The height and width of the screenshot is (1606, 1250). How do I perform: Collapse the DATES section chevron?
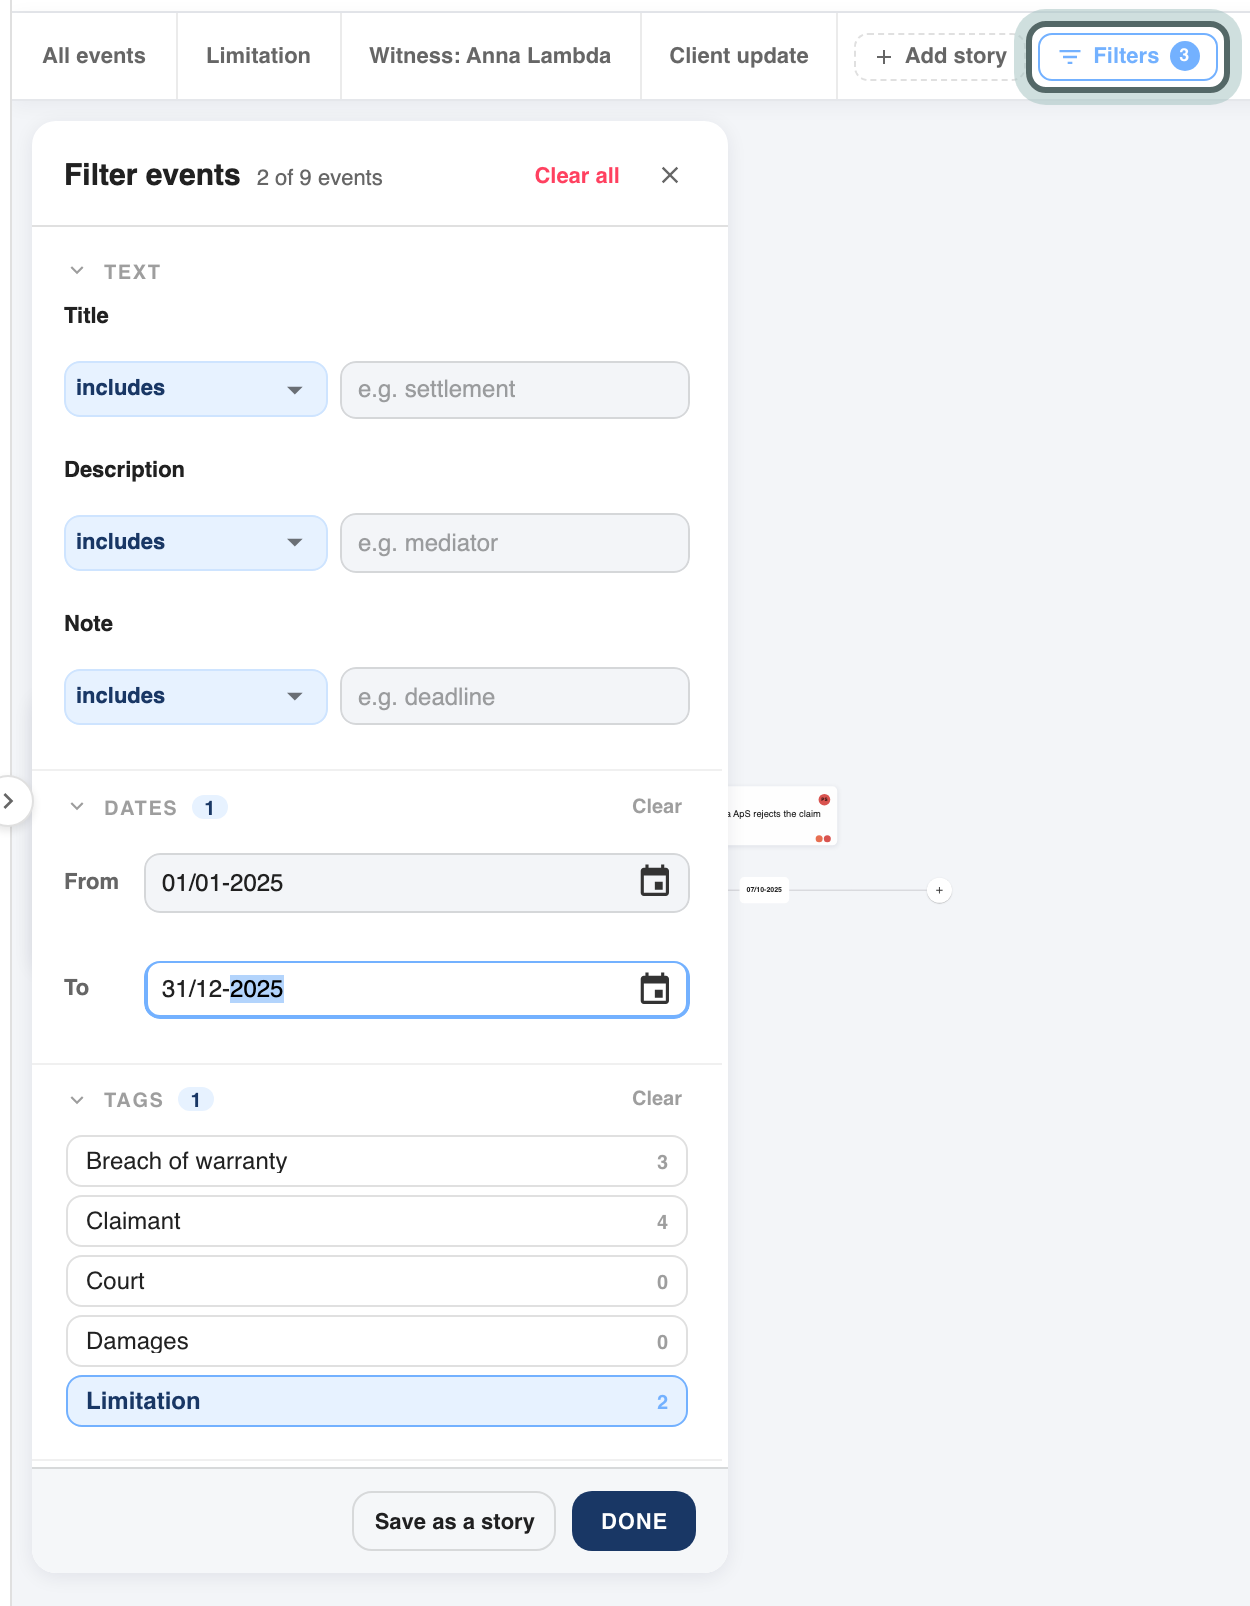click(77, 807)
